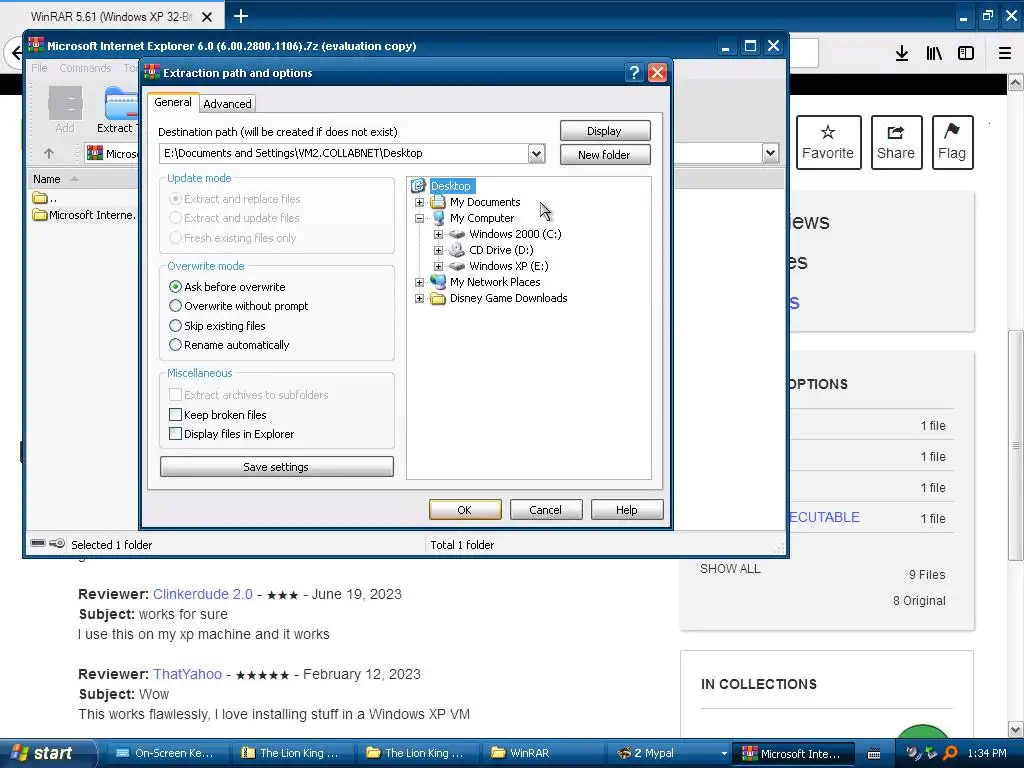The image size is (1024, 768).
Task: Click the dialog Cancel button
Action: click(x=545, y=510)
